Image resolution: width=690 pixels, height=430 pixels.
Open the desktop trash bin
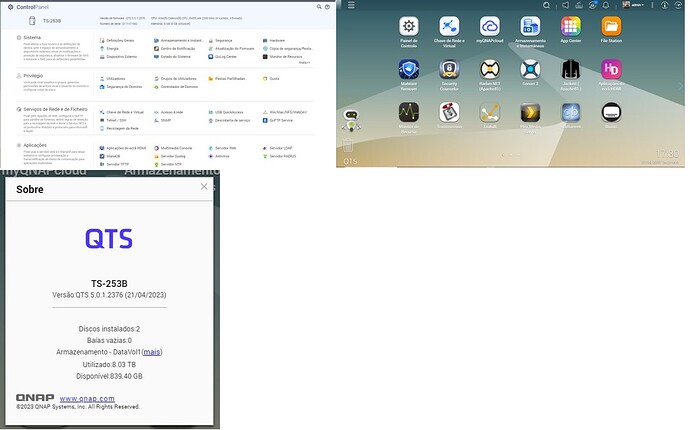pos(348,145)
